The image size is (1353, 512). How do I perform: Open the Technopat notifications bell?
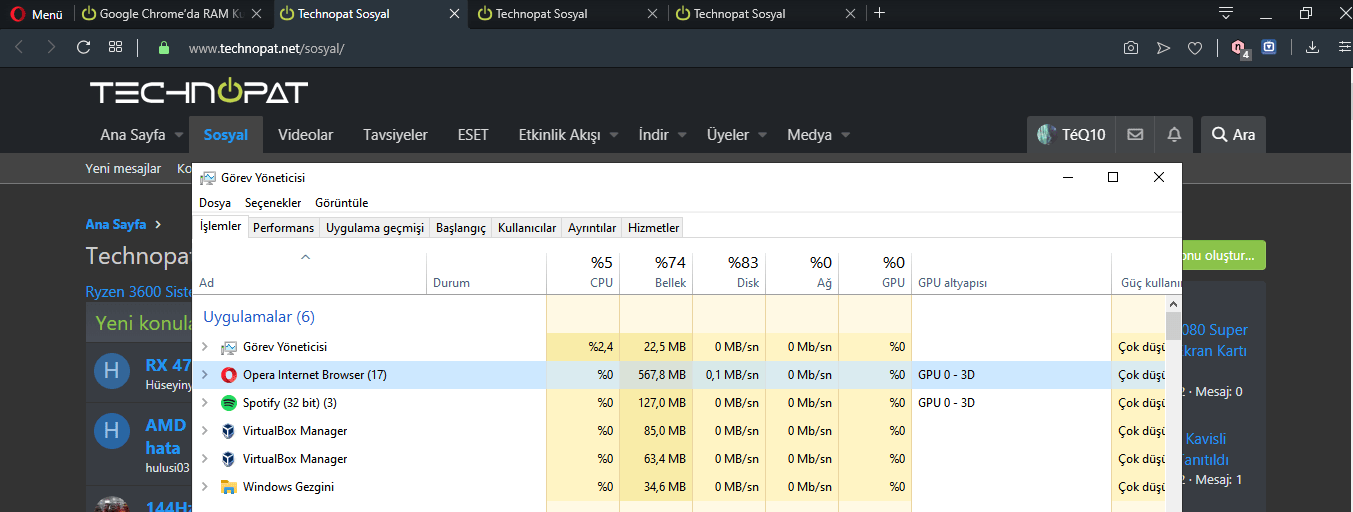tap(1174, 135)
